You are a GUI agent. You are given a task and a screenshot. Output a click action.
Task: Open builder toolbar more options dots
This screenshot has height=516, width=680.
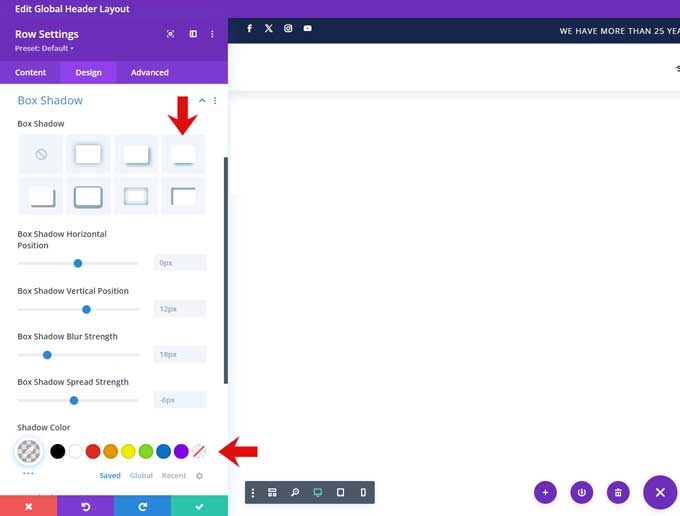[x=253, y=493]
